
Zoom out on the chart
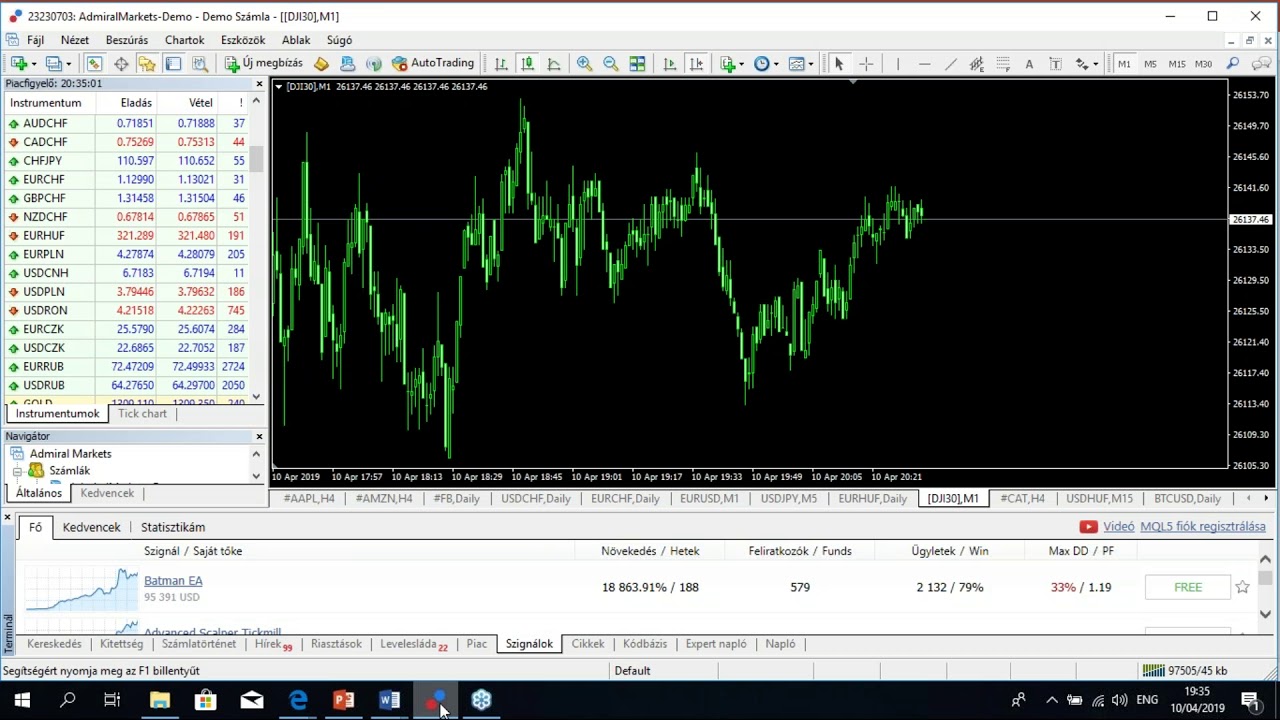tap(610, 64)
